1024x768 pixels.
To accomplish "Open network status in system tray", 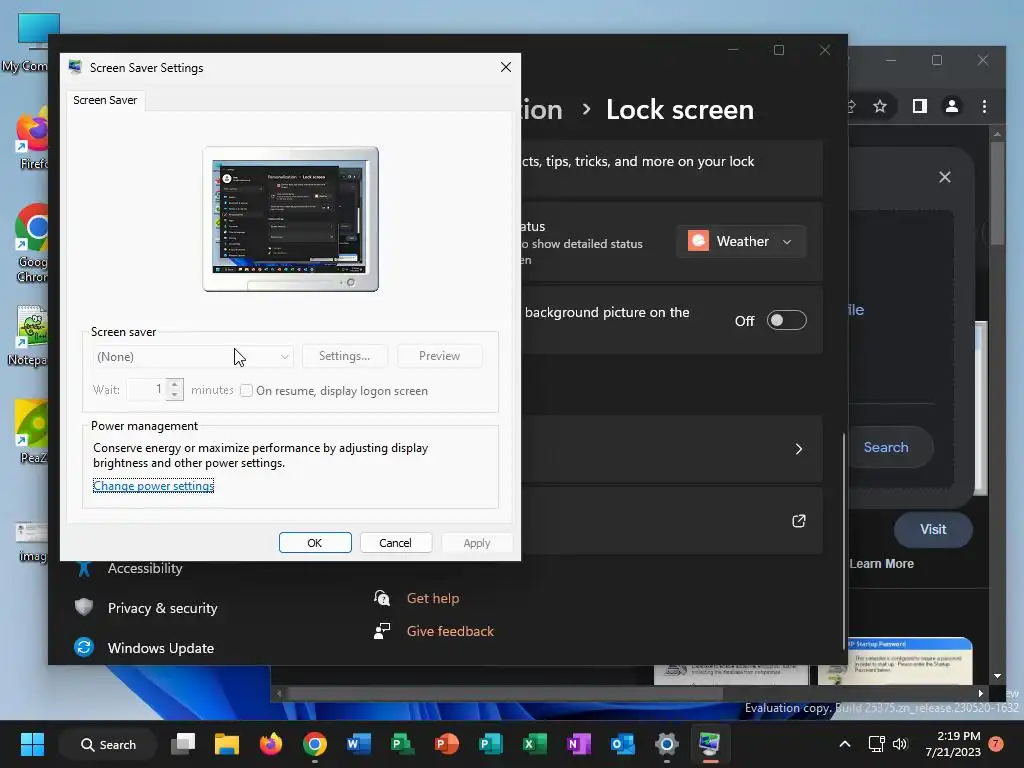I will point(876,744).
